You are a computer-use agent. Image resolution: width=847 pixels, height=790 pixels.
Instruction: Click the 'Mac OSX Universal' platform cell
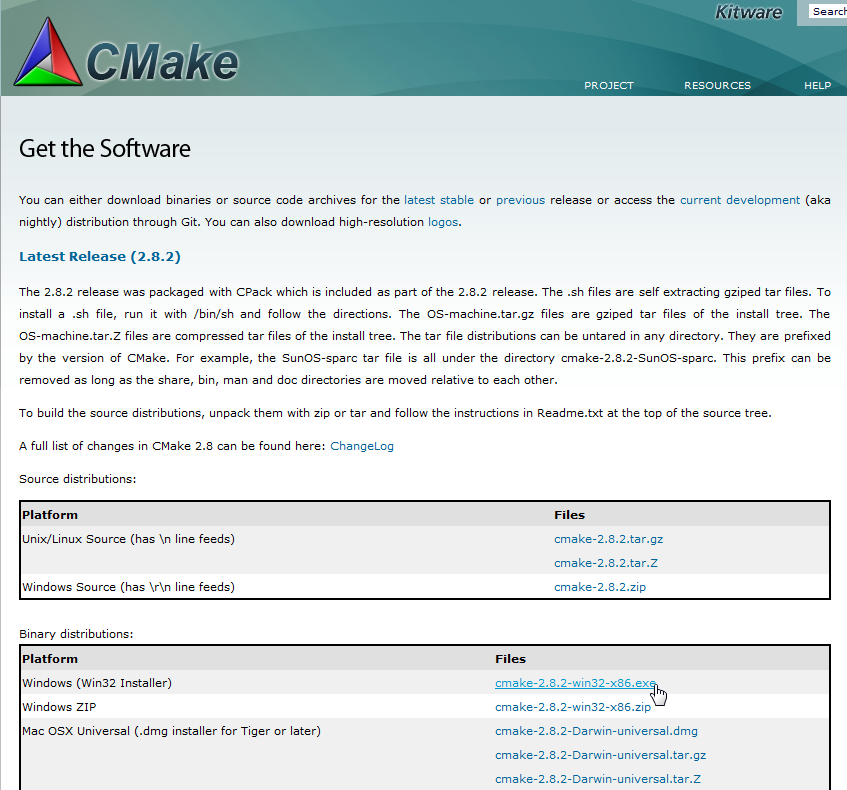[x=171, y=731]
